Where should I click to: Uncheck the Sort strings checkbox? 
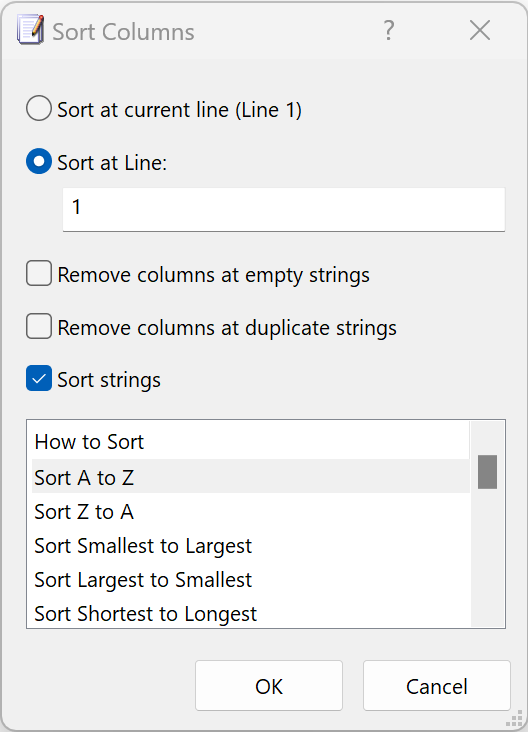(39, 379)
